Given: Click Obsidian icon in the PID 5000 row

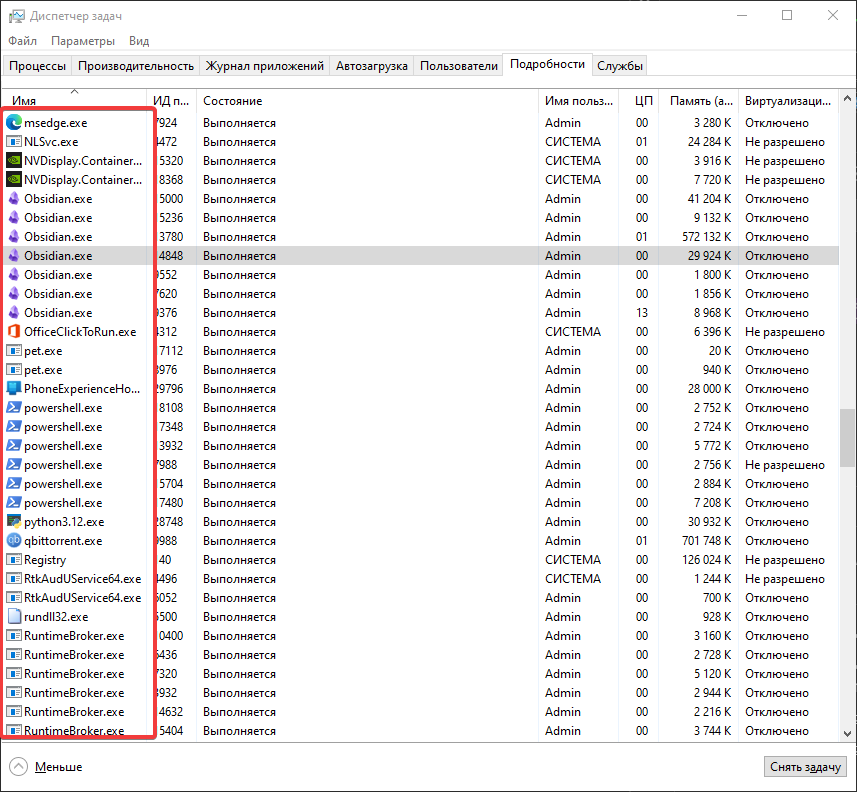Looking at the screenshot, I should [x=14, y=198].
